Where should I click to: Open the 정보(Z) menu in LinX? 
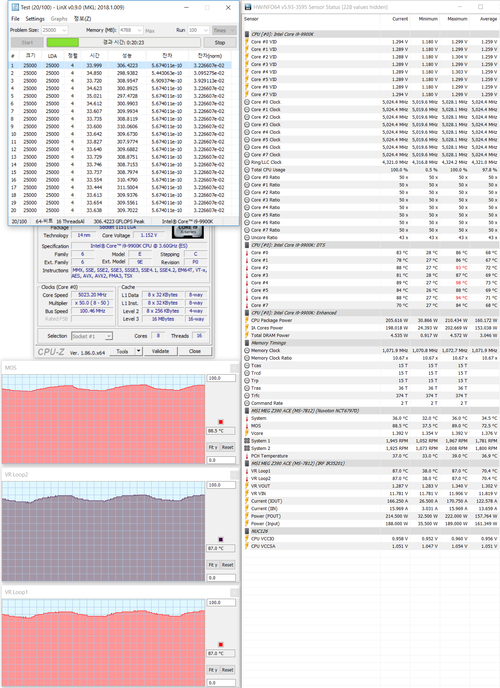pyautogui.click(x=82, y=19)
